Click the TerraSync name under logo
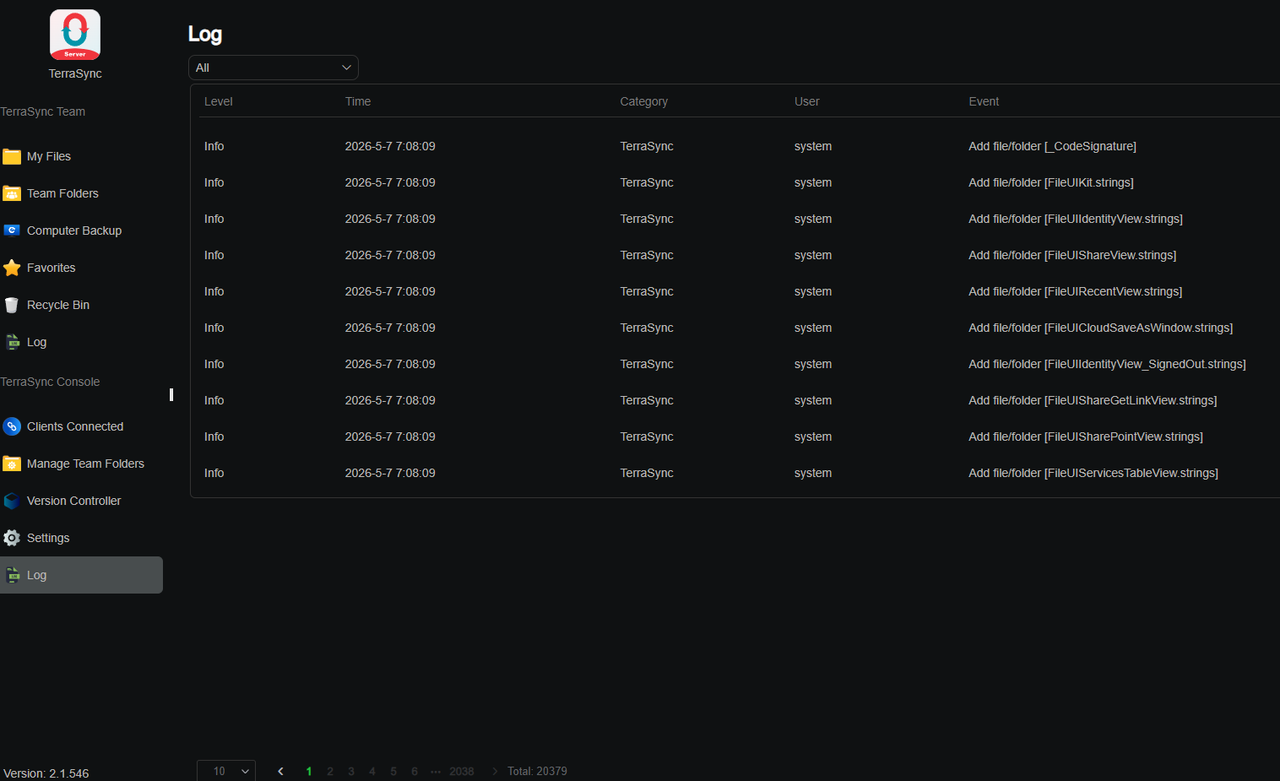The image size is (1280, 781). pos(75,74)
